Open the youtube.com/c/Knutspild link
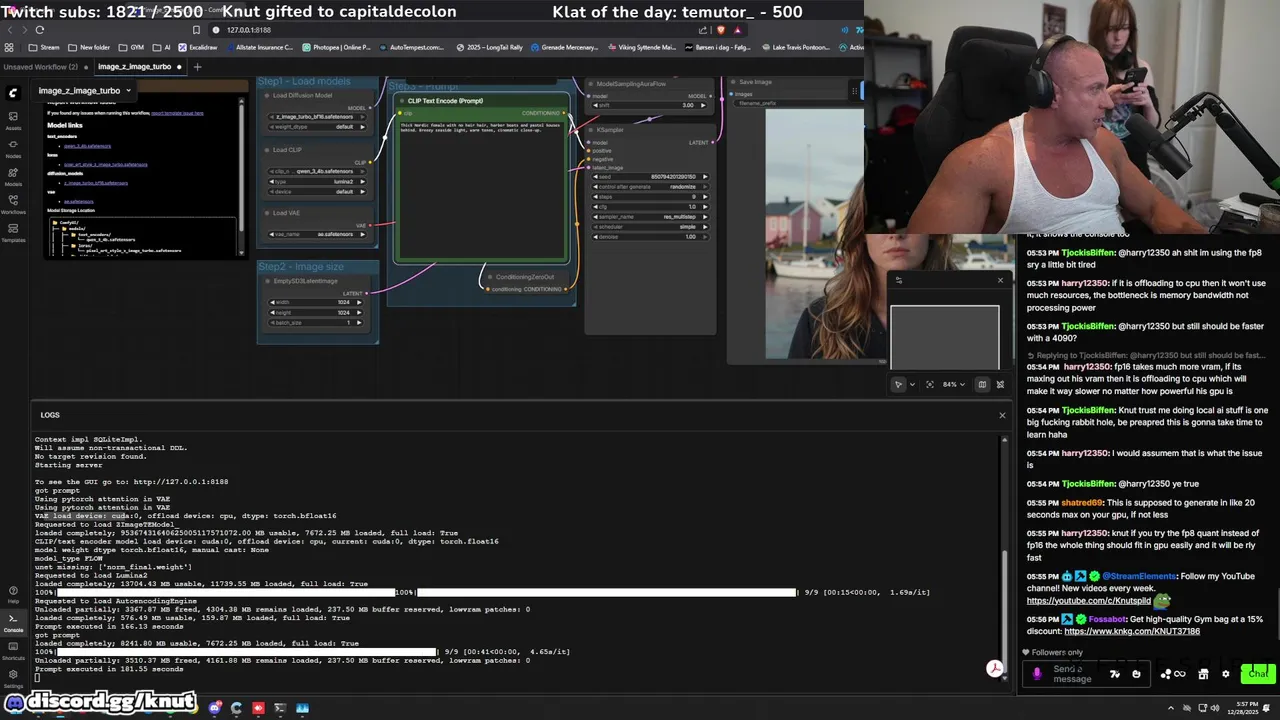 1088,600
